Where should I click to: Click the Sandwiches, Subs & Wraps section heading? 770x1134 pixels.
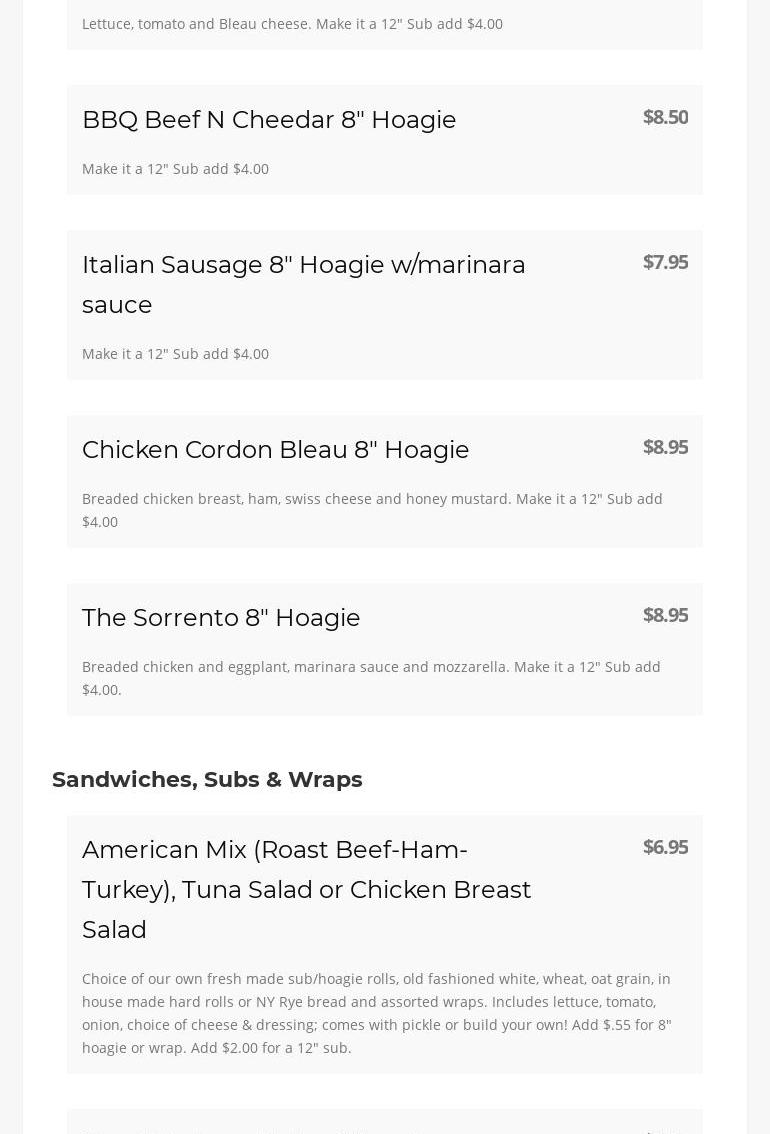(x=207, y=780)
